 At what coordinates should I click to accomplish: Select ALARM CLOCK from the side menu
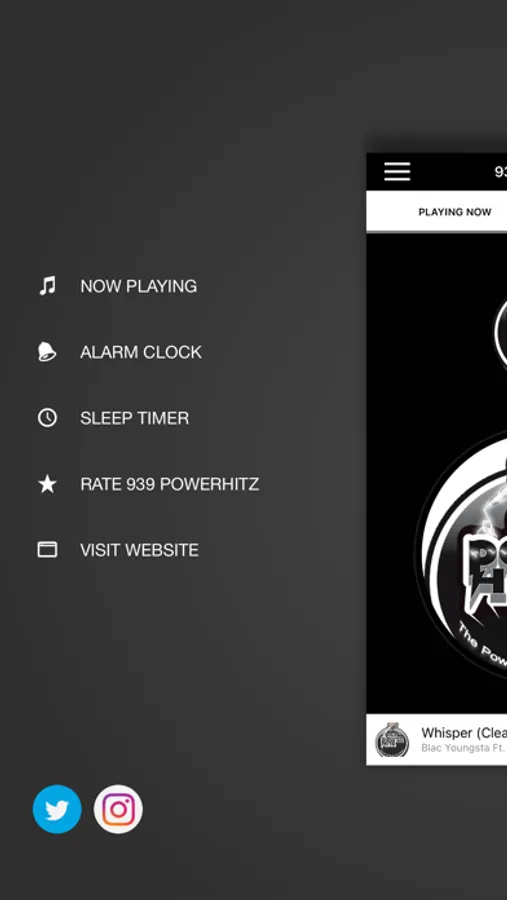141,352
